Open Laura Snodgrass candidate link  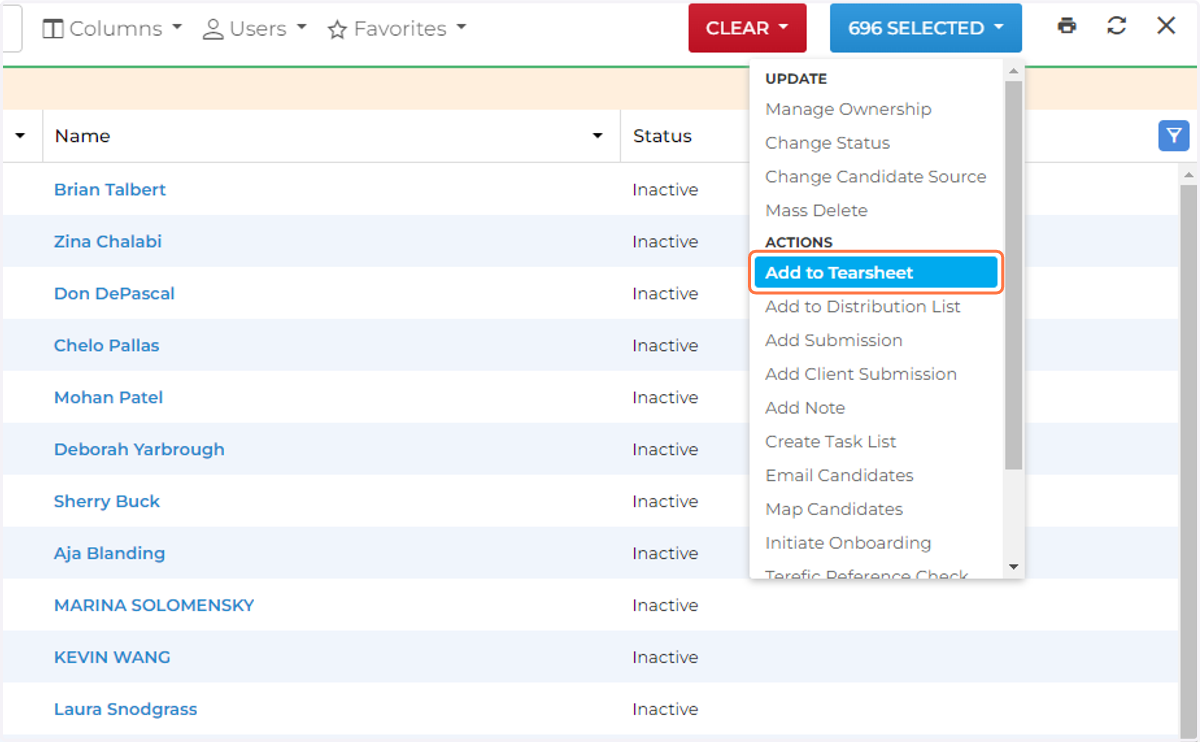(125, 710)
